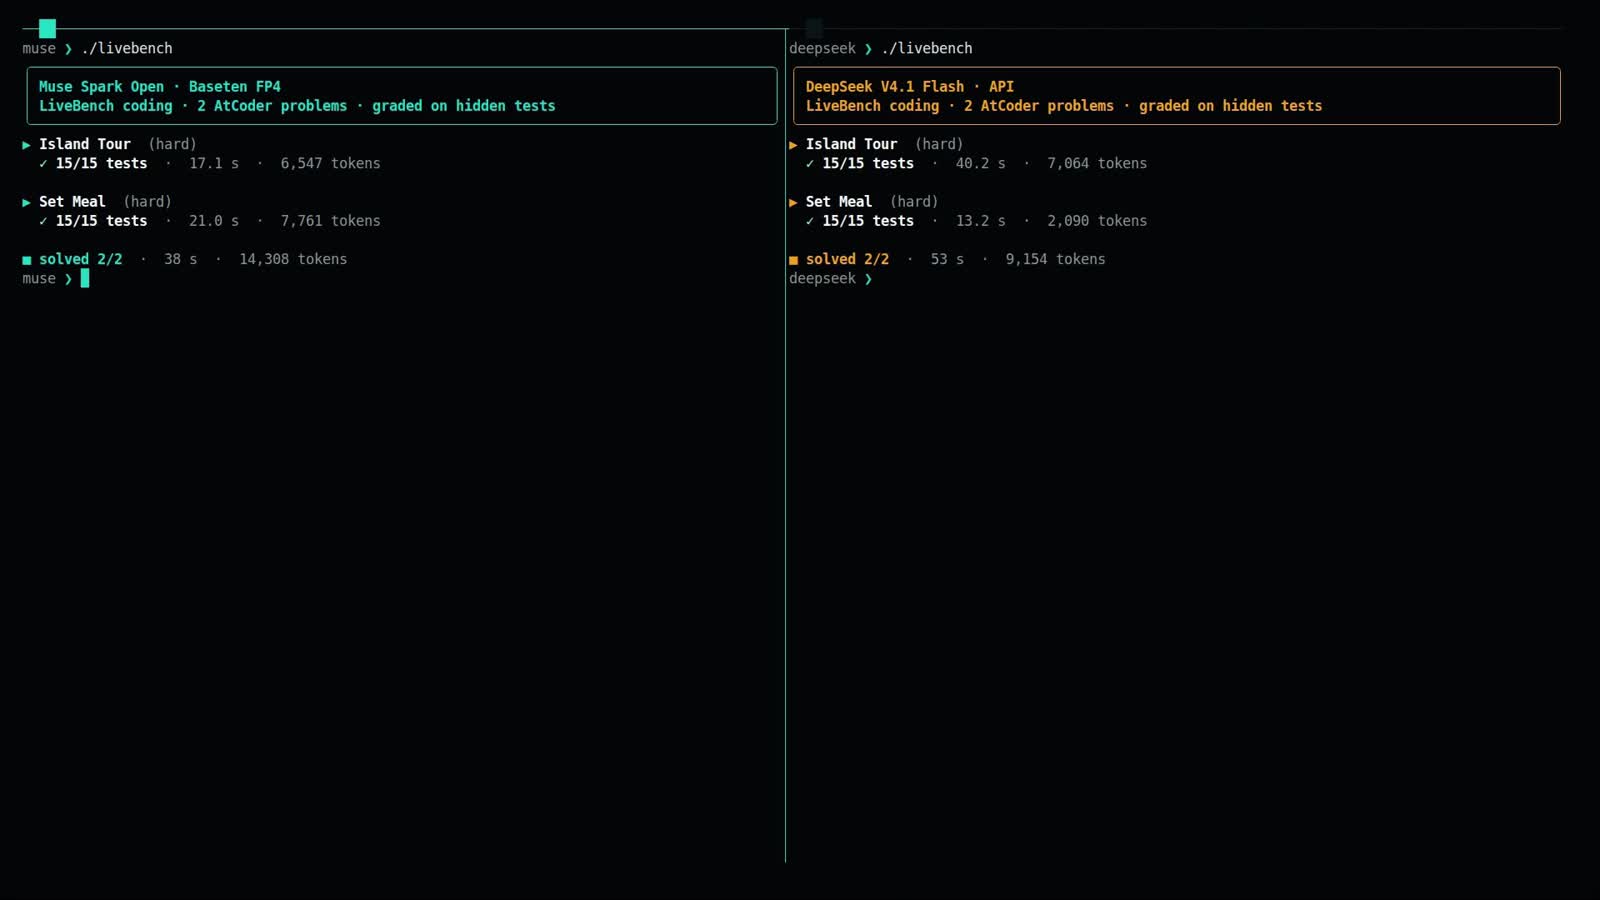
Task: Click the orange square before deepseek solved 2/2
Action: [x=794, y=260]
